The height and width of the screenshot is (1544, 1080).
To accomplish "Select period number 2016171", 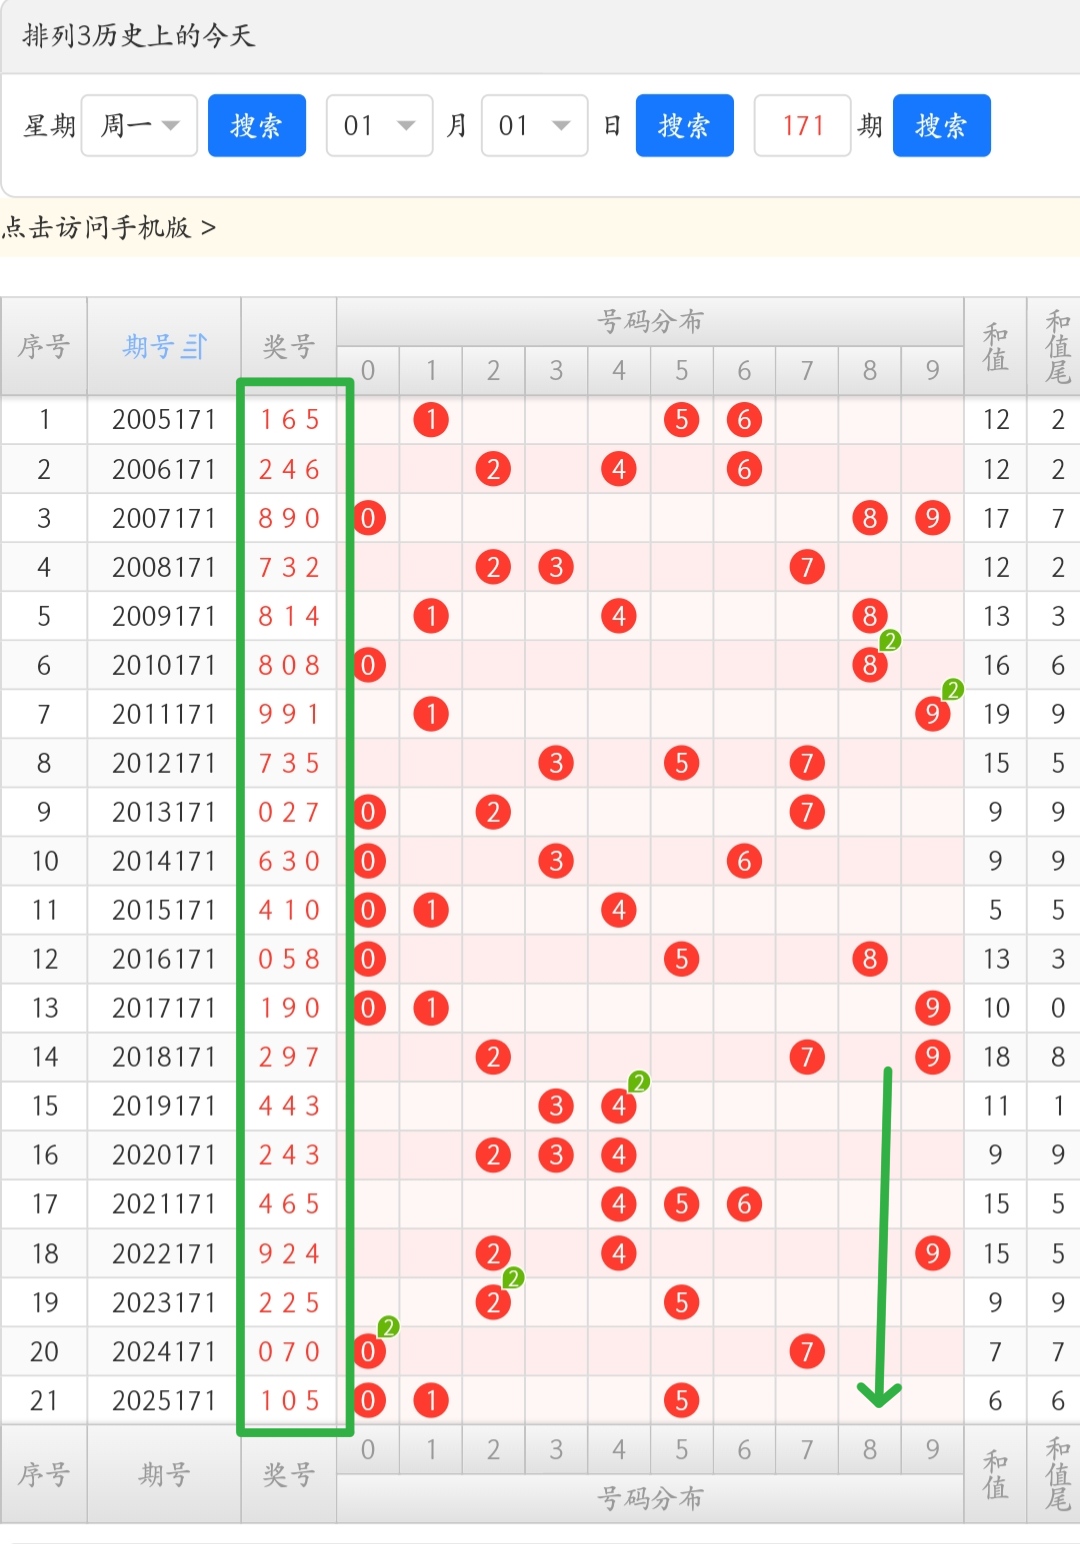I will 164,959.
